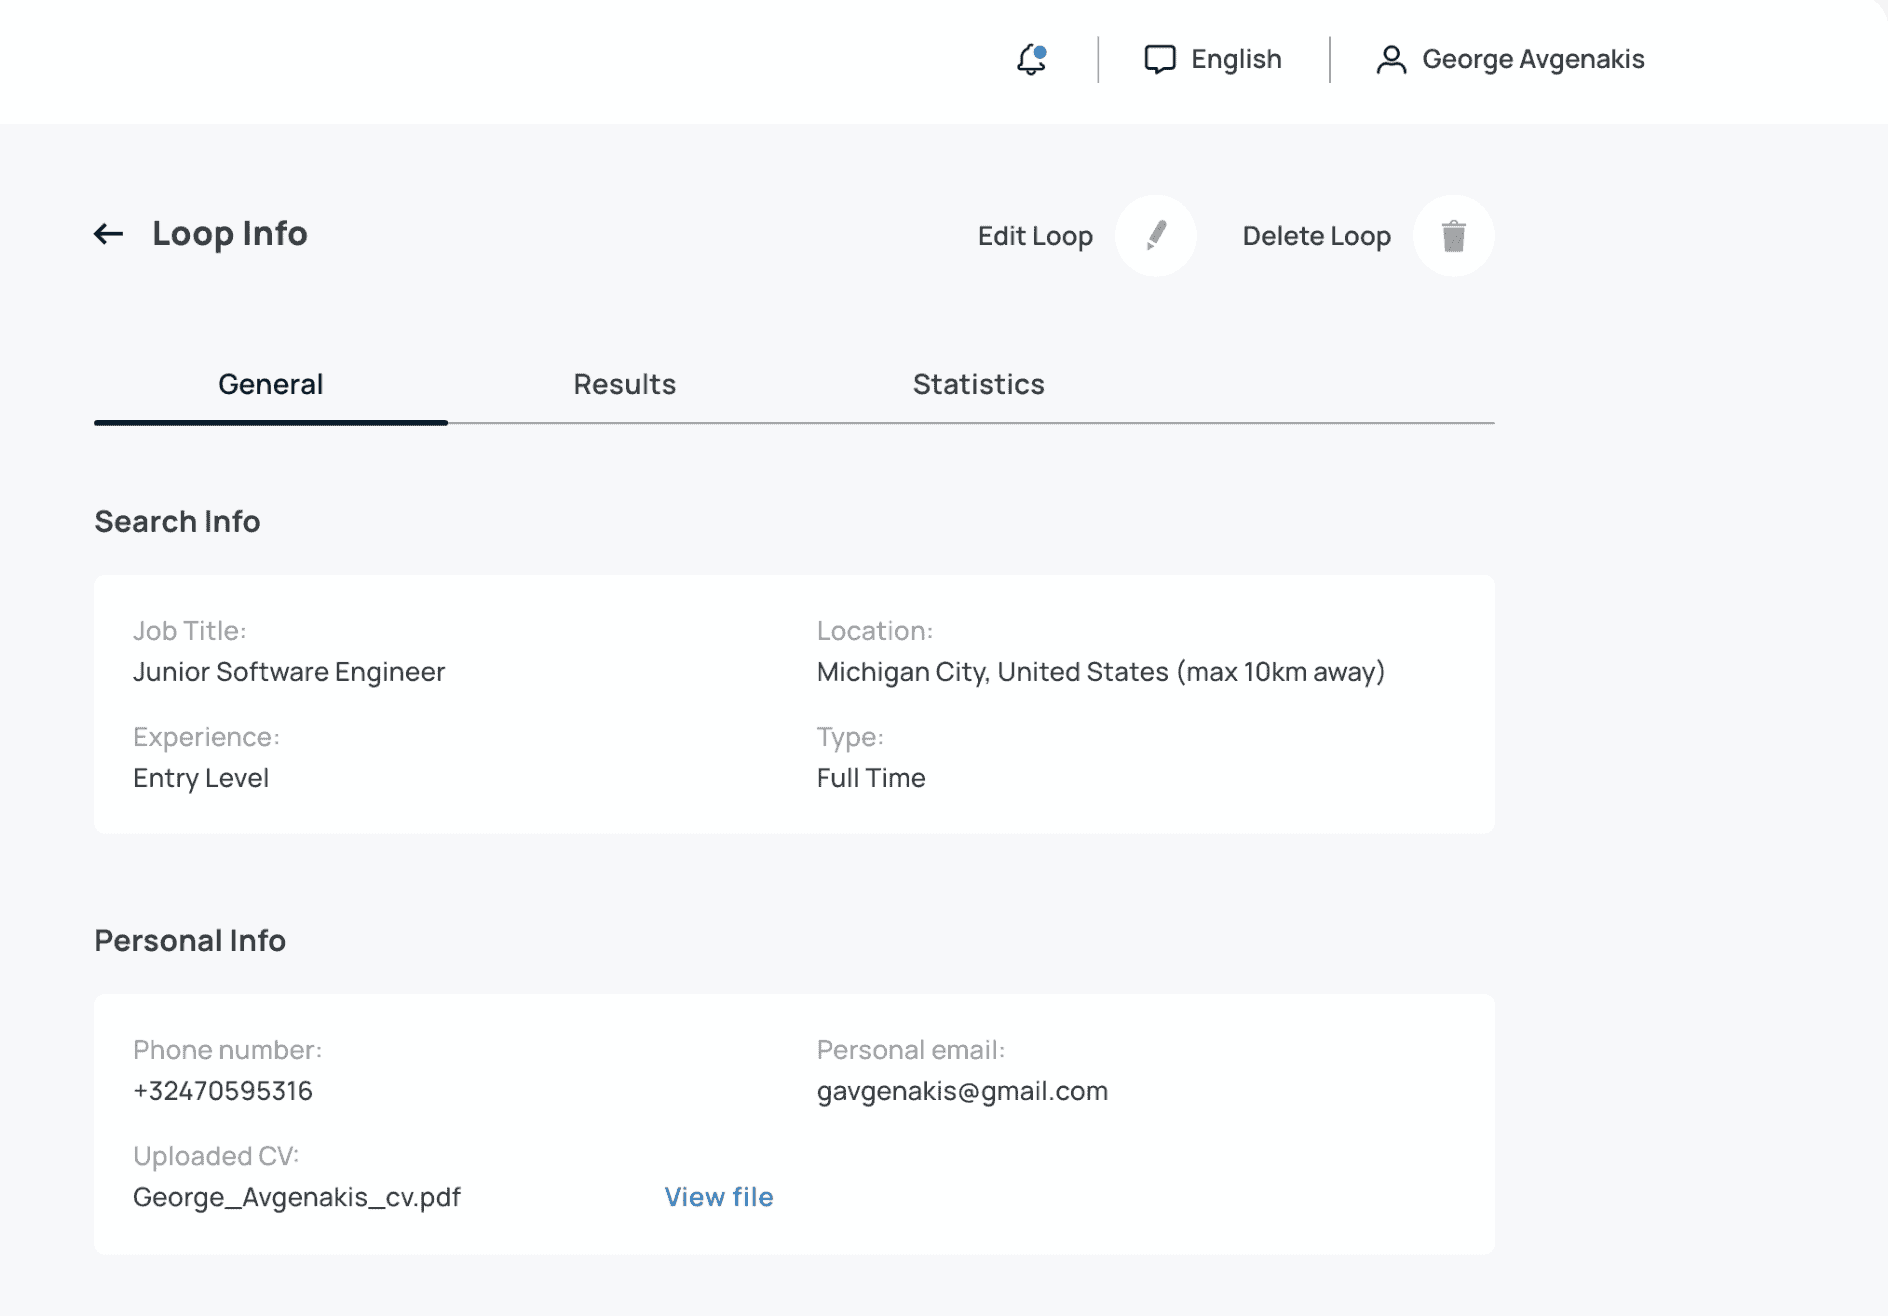The width and height of the screenshot is (1888, 1316).
Task: Switch to the Results tab
Action: [624, 385]
